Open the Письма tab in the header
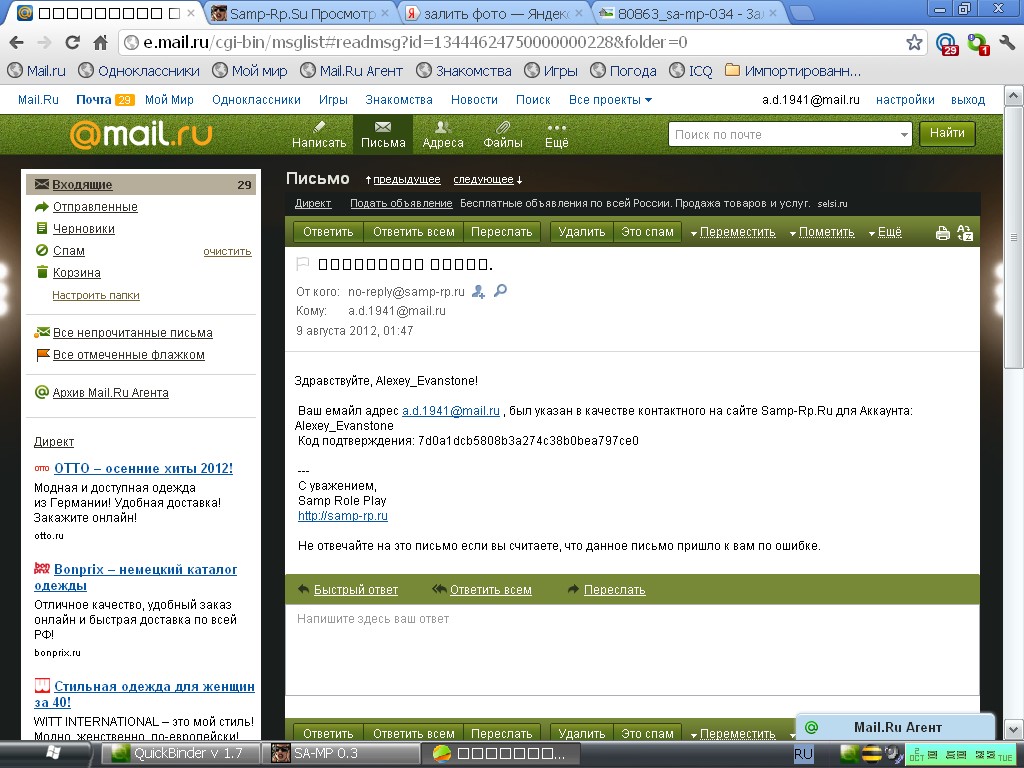The width and height of the screenshot is (1024, 768). [383, 135]
